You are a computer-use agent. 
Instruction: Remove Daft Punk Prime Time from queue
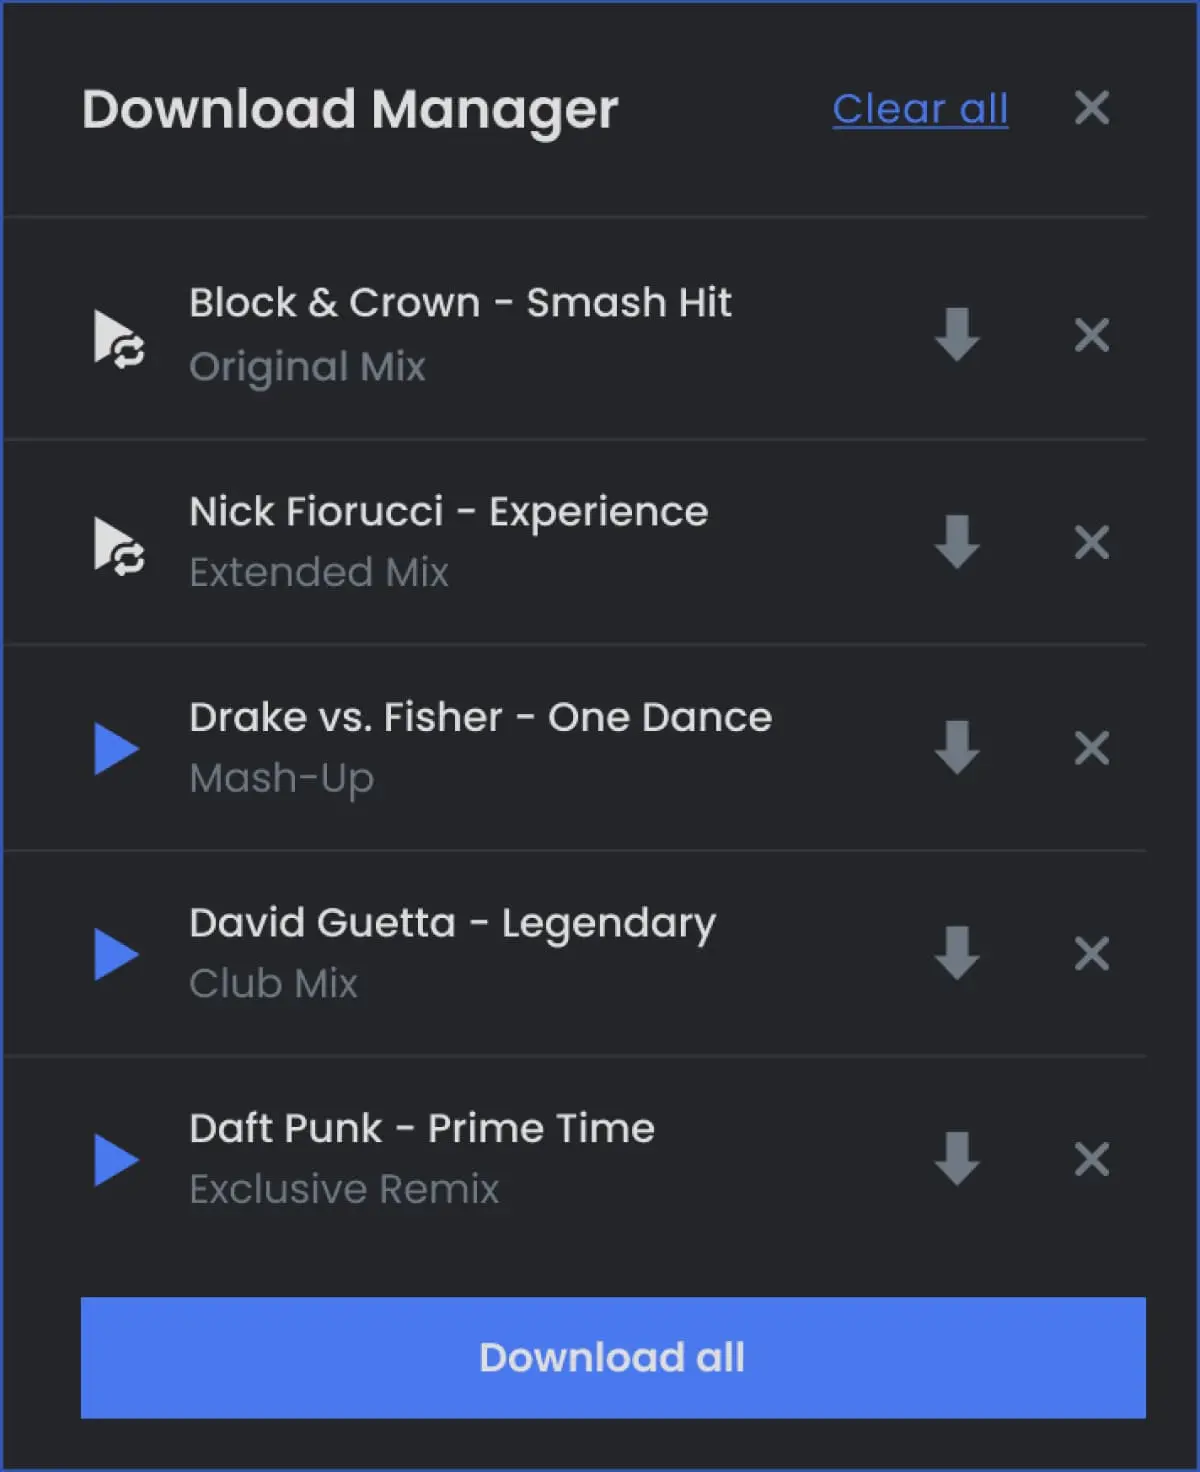coord(1092,1159)
